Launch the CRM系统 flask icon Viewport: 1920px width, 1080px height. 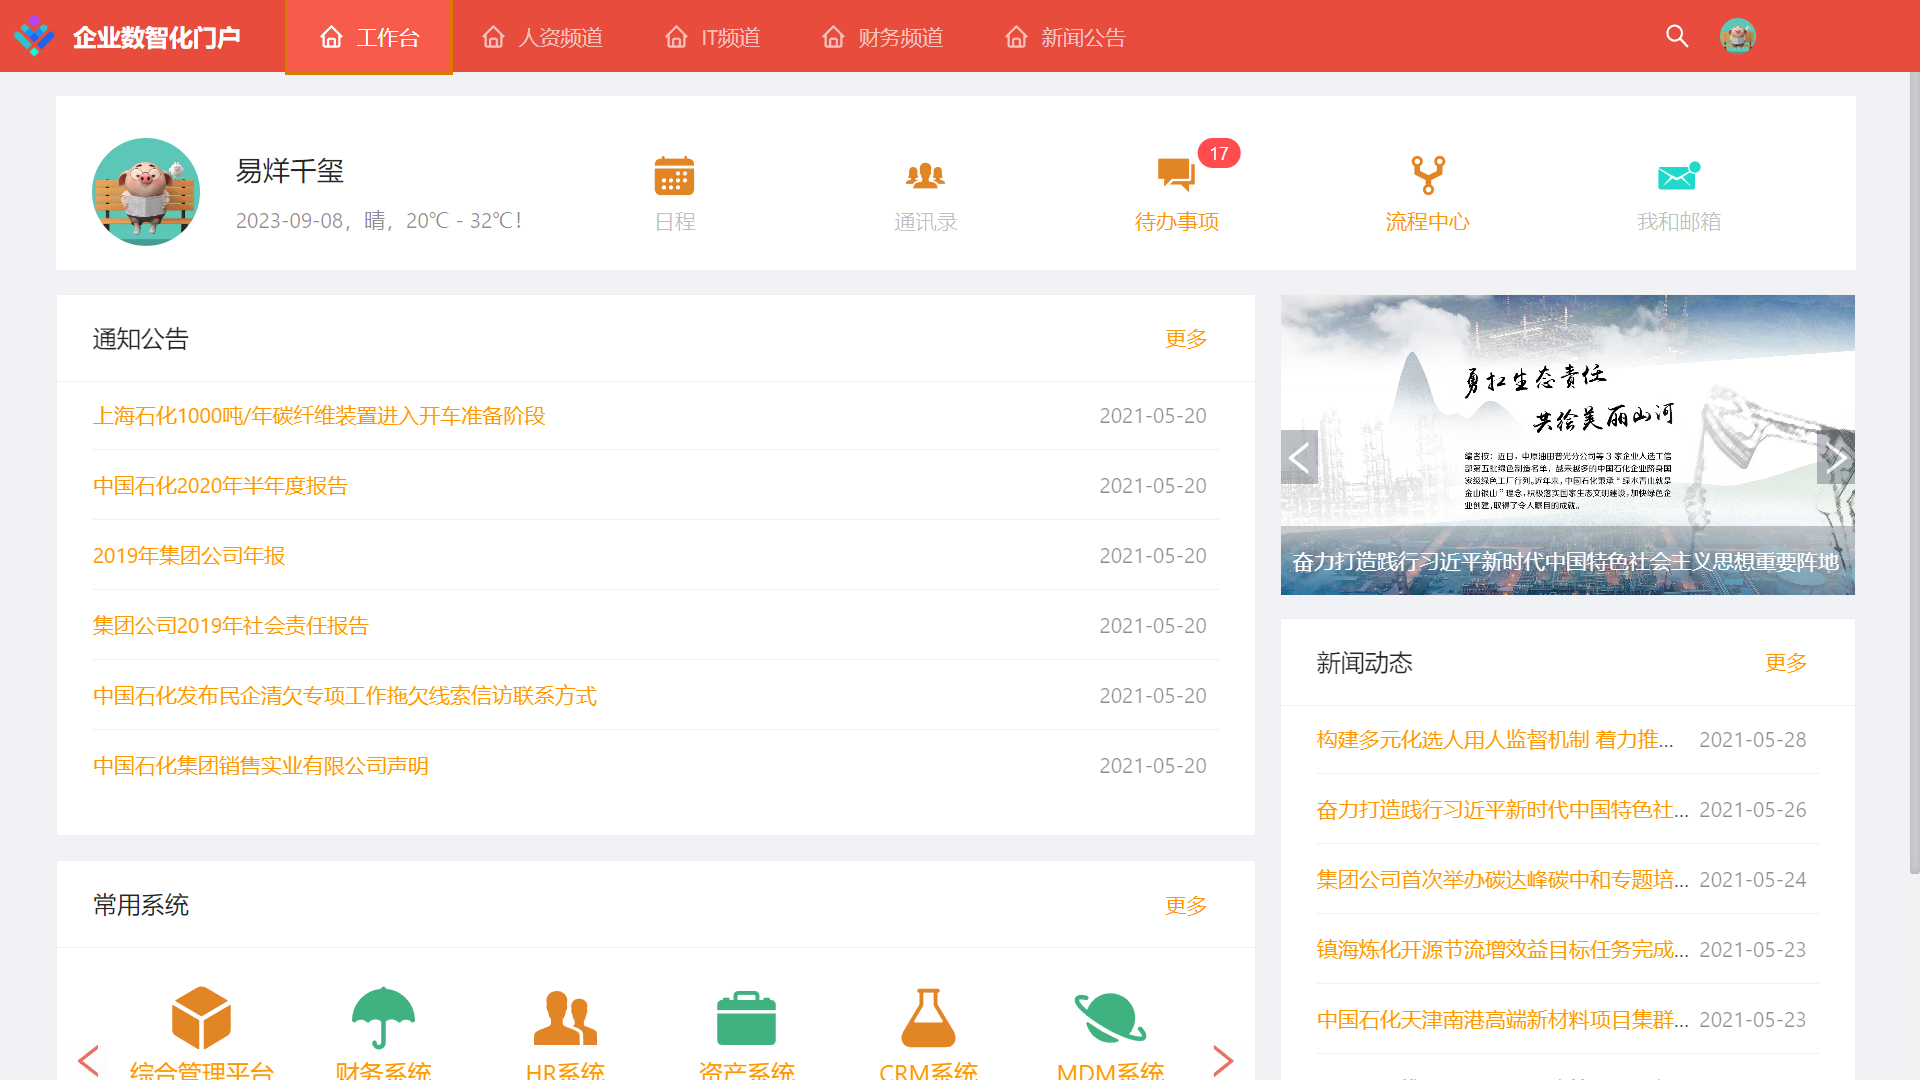[x=928, y=1018]
